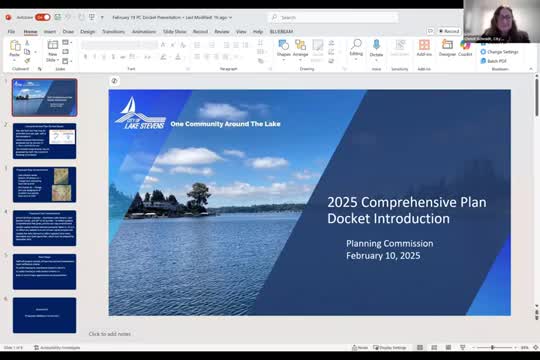Open the Section dropdown
Screen dimensions: 540x360
[67, 61]
